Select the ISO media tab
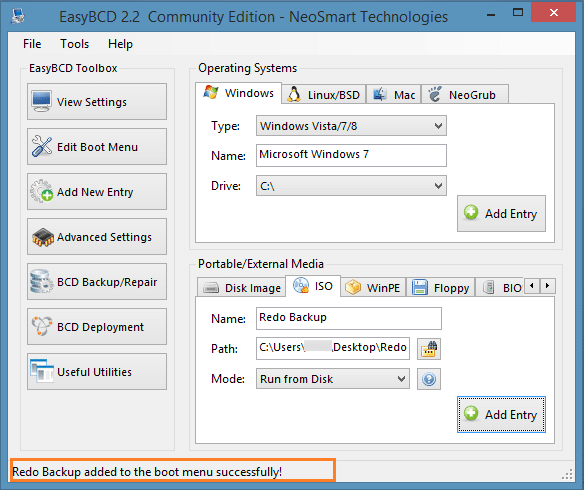584x490 pixels. point(313,286)
